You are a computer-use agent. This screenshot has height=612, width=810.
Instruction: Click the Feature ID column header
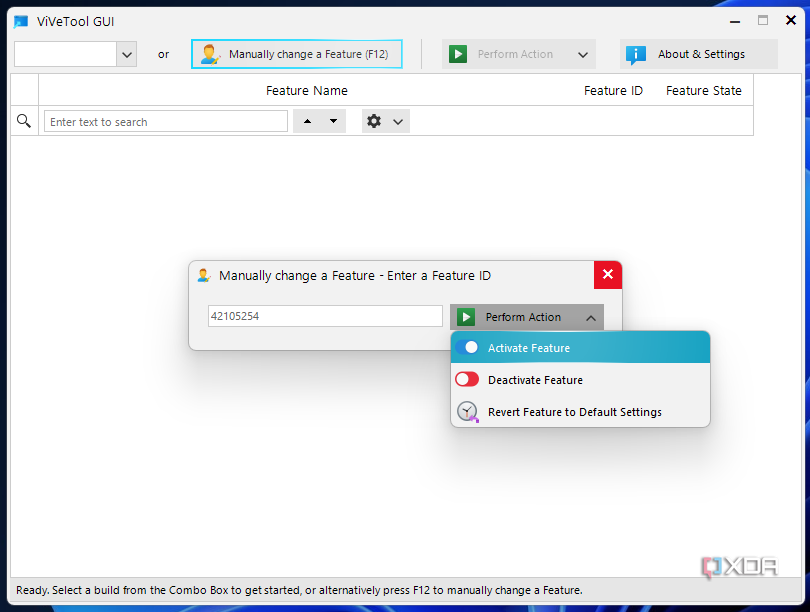click(x=613, y=90)
